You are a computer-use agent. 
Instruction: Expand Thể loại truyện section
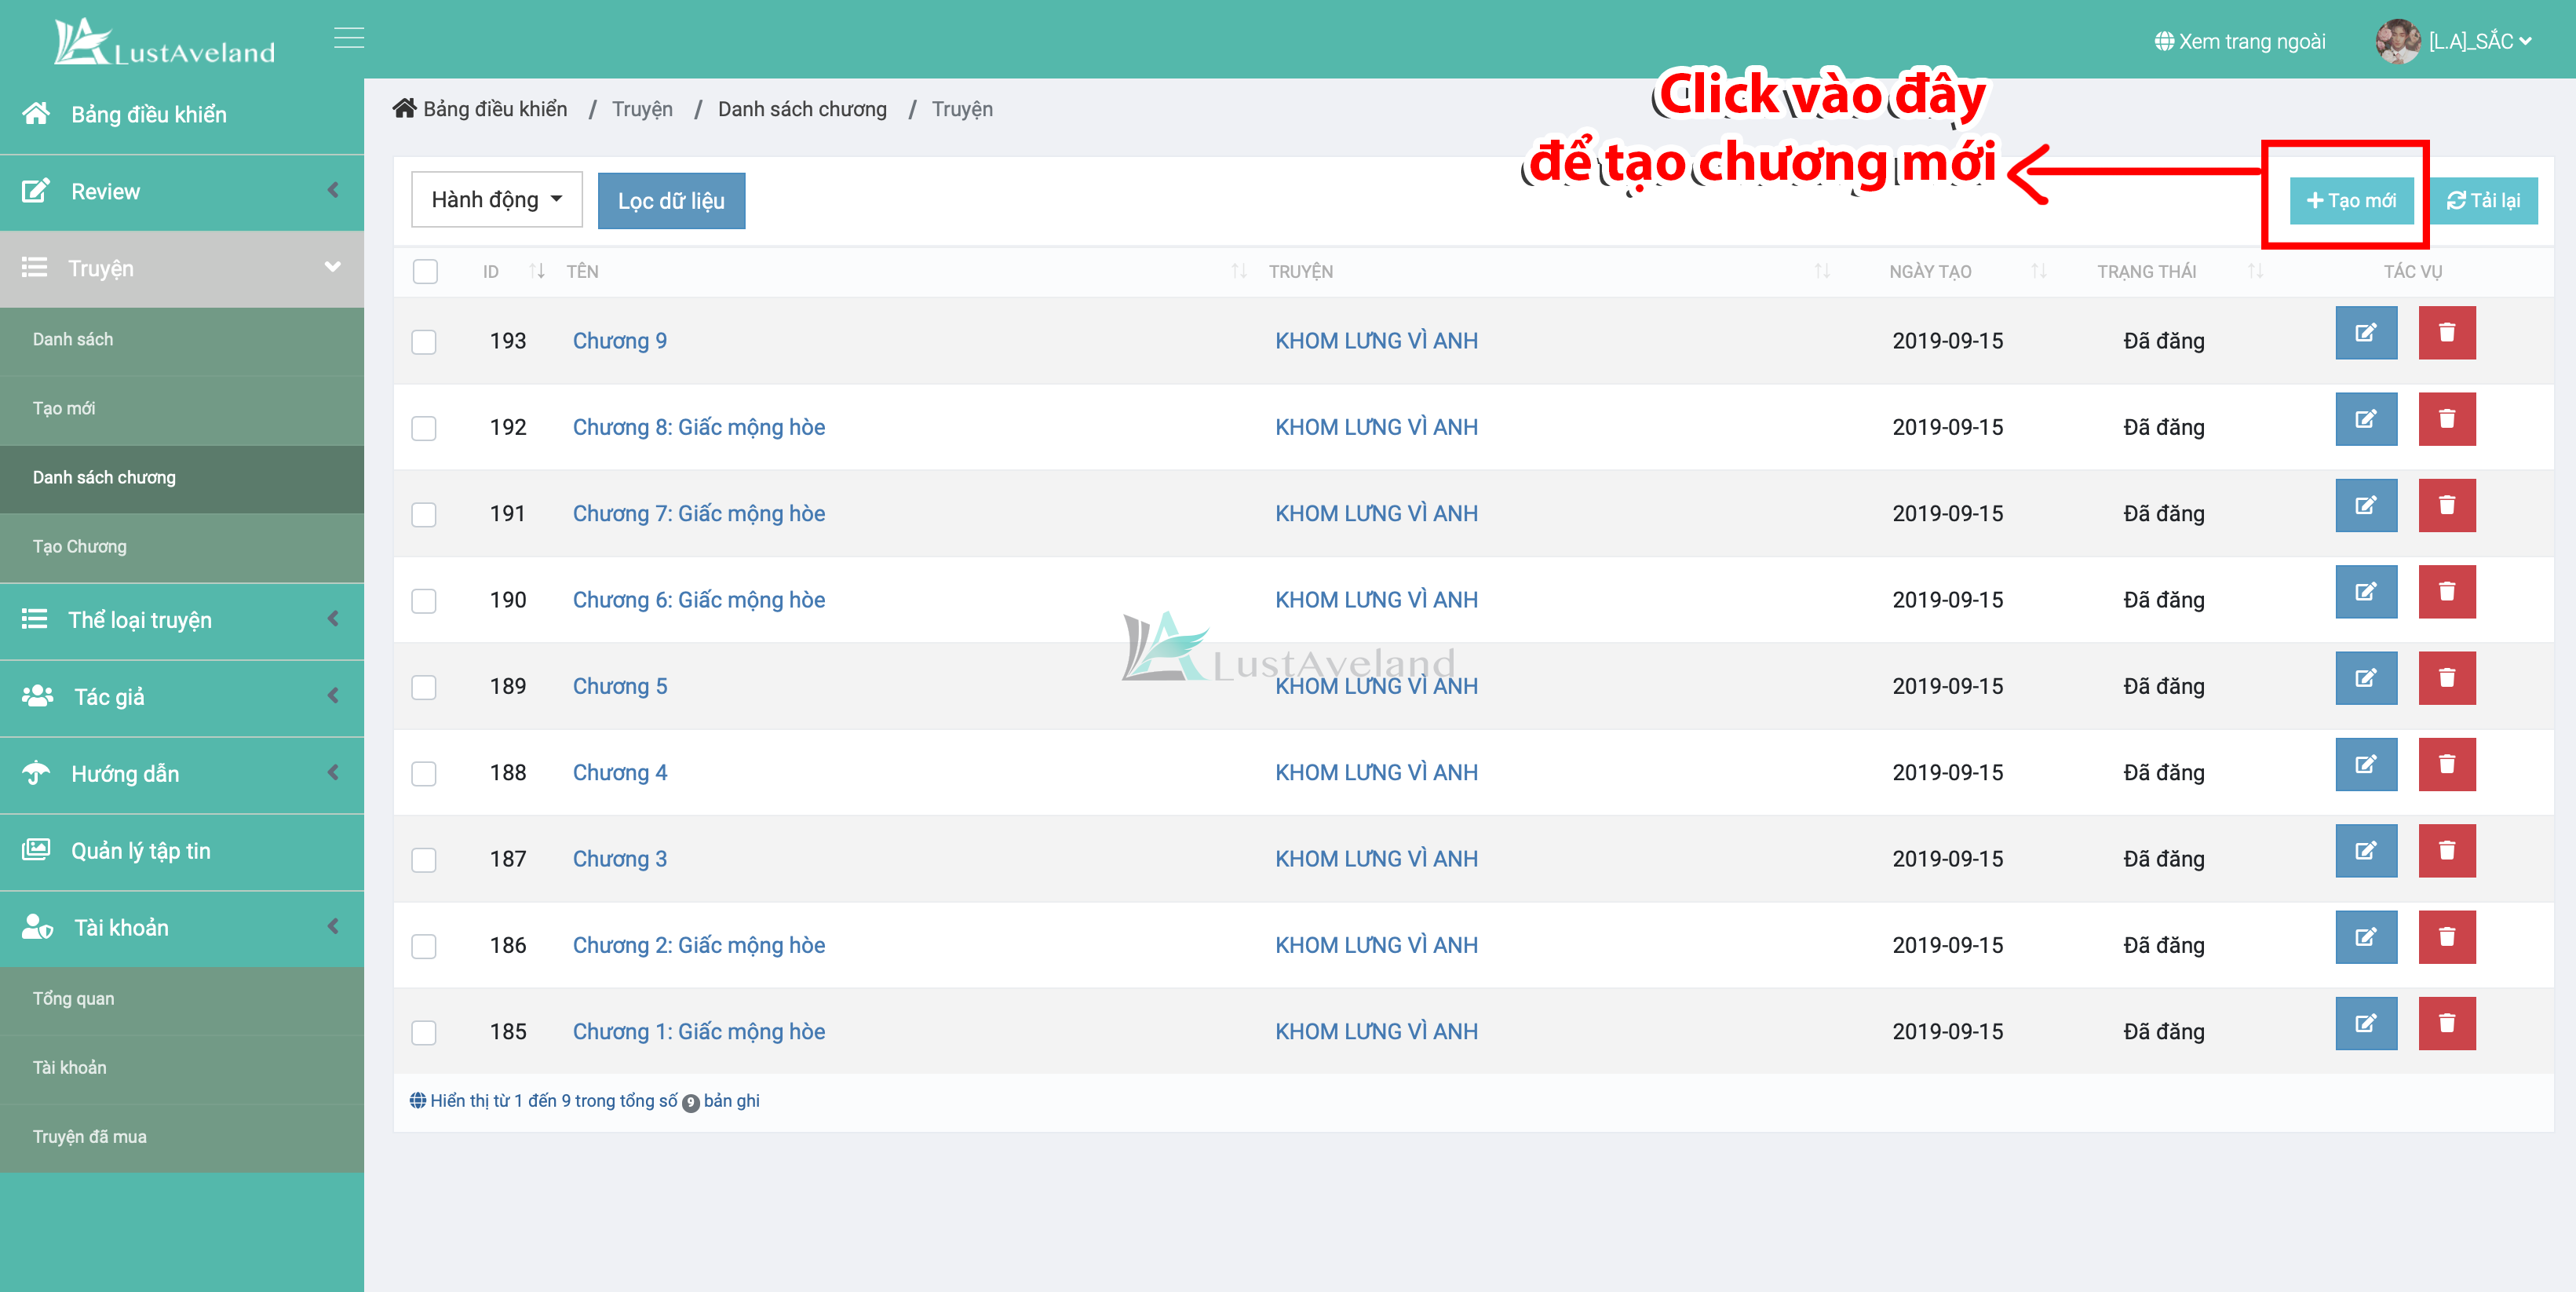182,620
